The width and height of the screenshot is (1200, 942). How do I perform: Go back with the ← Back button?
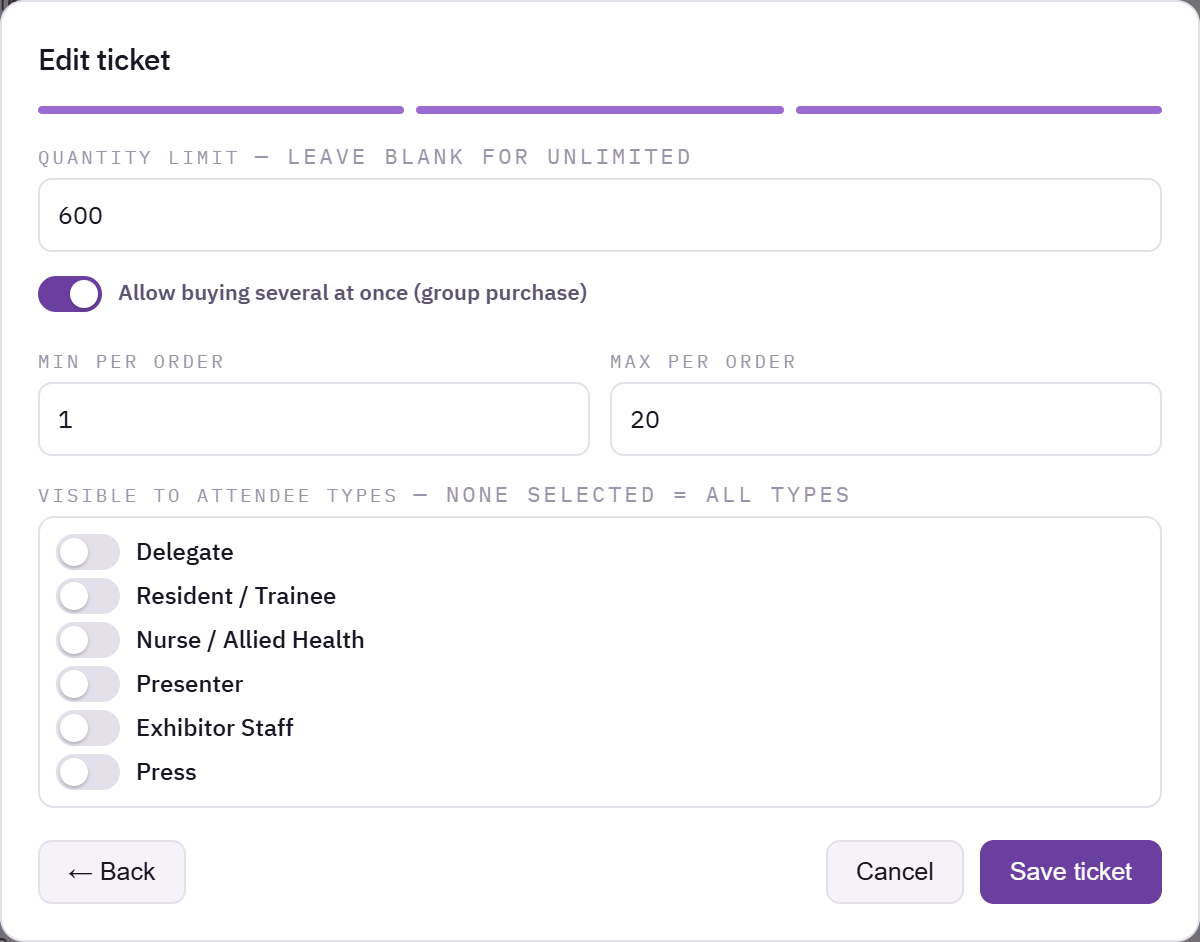pyautogui.click(x=112, y=872)
